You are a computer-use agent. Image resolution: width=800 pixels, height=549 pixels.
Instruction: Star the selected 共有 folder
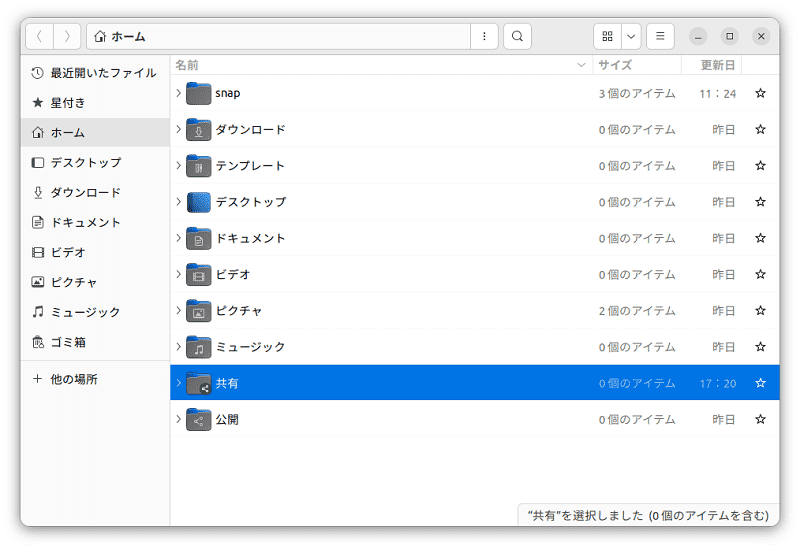(x=760, y=383)
